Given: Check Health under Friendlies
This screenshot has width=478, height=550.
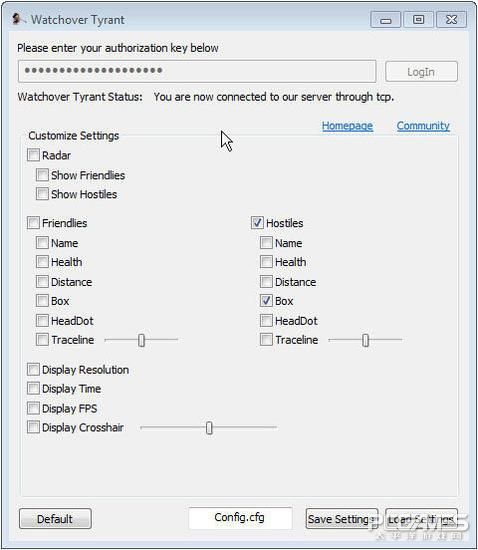Looking at the screenshot, I should coord(42,262).
